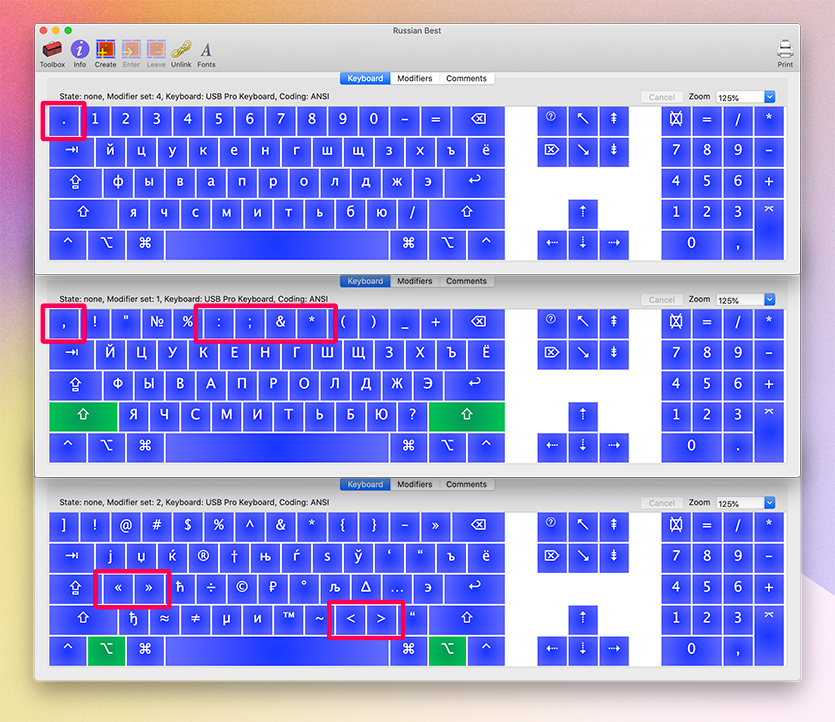Click the ? key in modifier set 1 pane
Viewport: 835px width, 722px height.
412,416
